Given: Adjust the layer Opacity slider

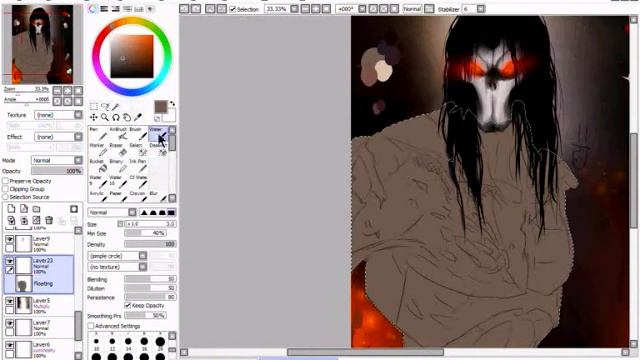Looking at the screenshot, I should pos(57,171).
